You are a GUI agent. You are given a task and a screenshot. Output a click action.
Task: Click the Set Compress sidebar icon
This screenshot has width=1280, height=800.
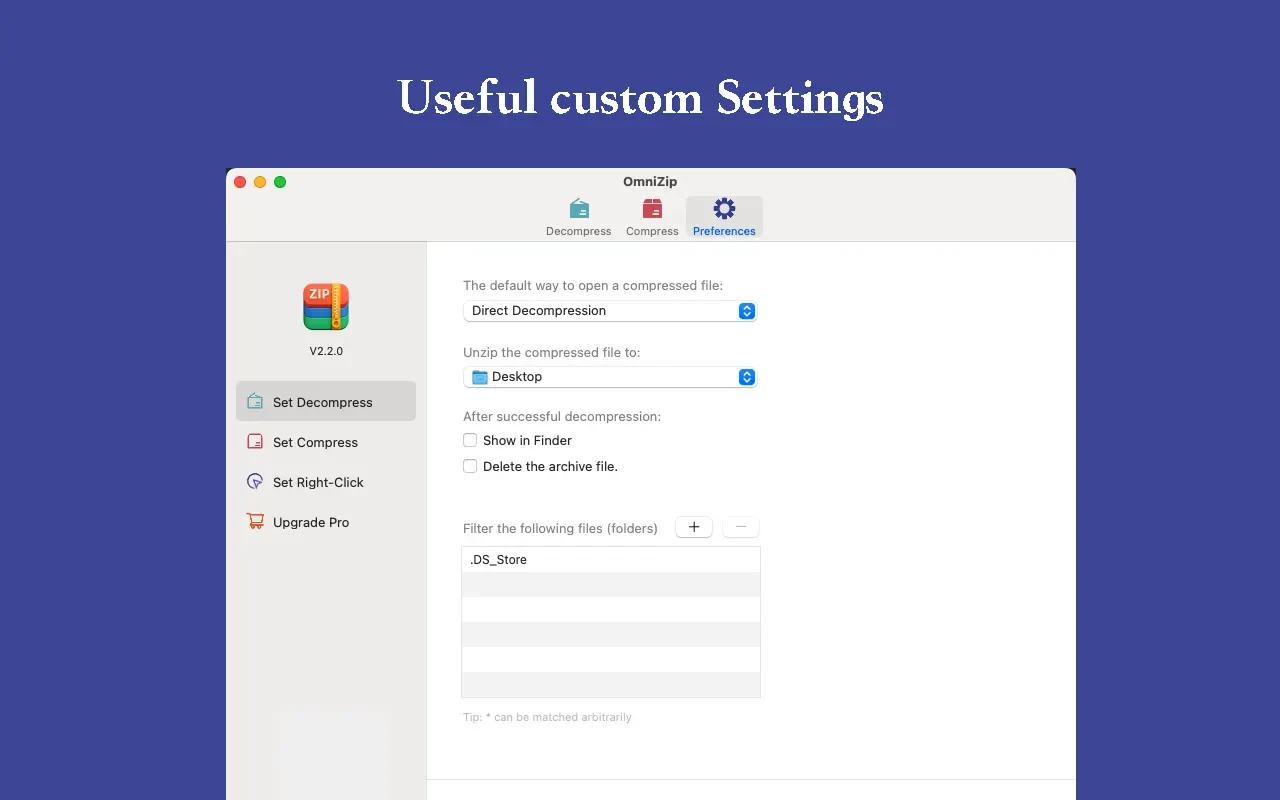(x=256, y=441)
